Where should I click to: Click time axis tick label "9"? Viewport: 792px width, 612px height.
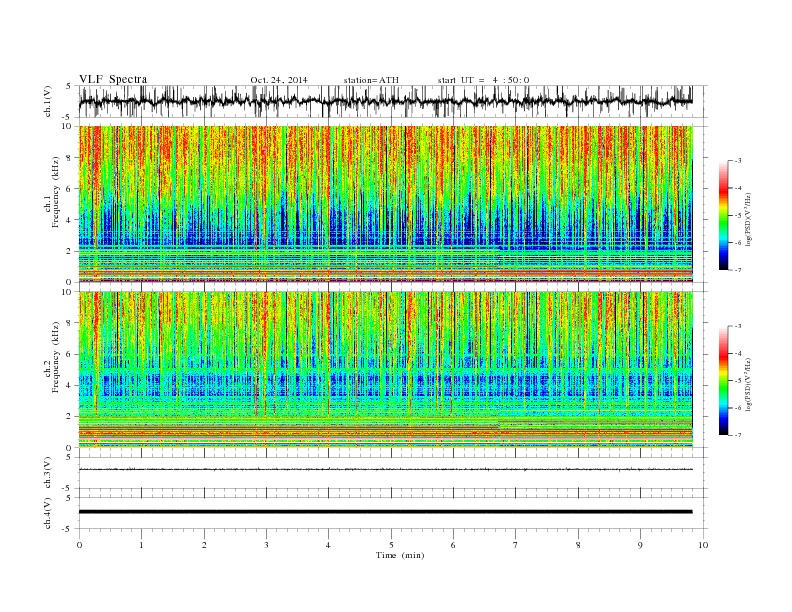640,545
